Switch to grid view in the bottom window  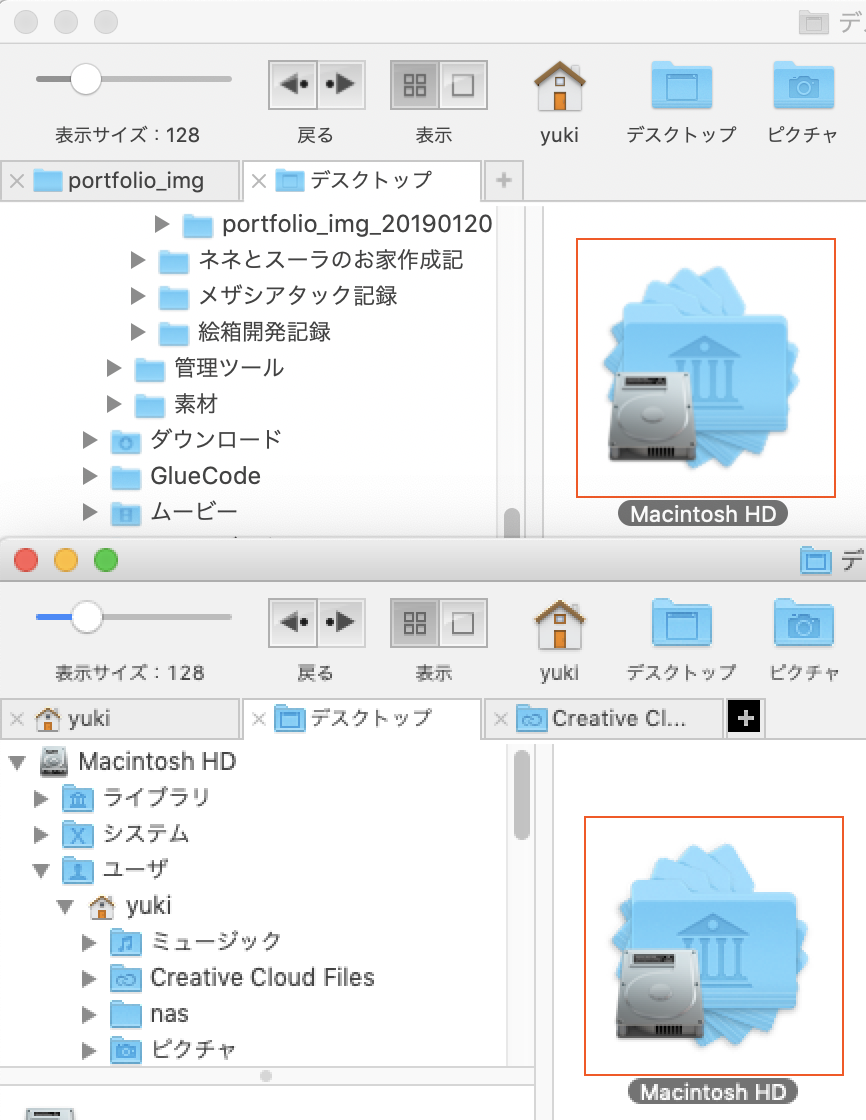[x=414, y=623]
